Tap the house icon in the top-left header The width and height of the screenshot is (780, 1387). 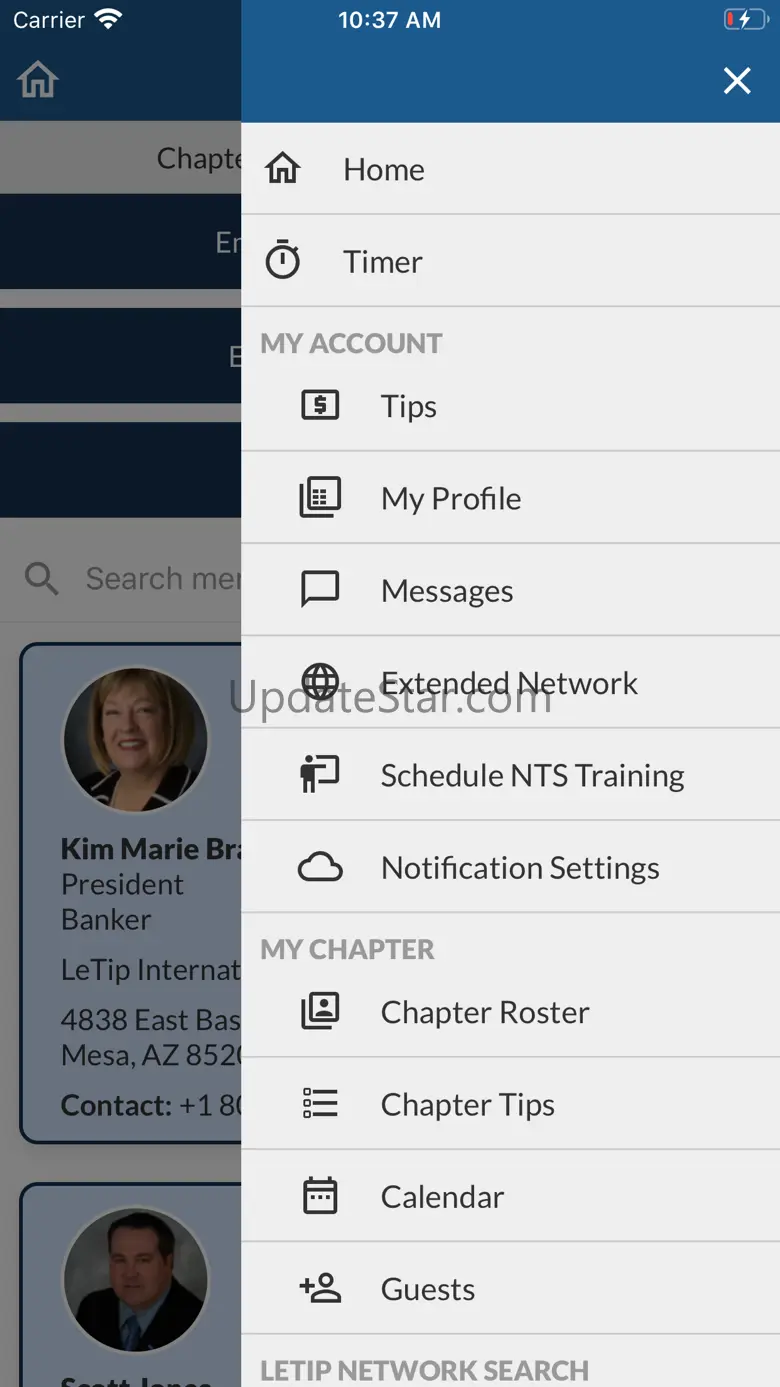coord(38,80)
